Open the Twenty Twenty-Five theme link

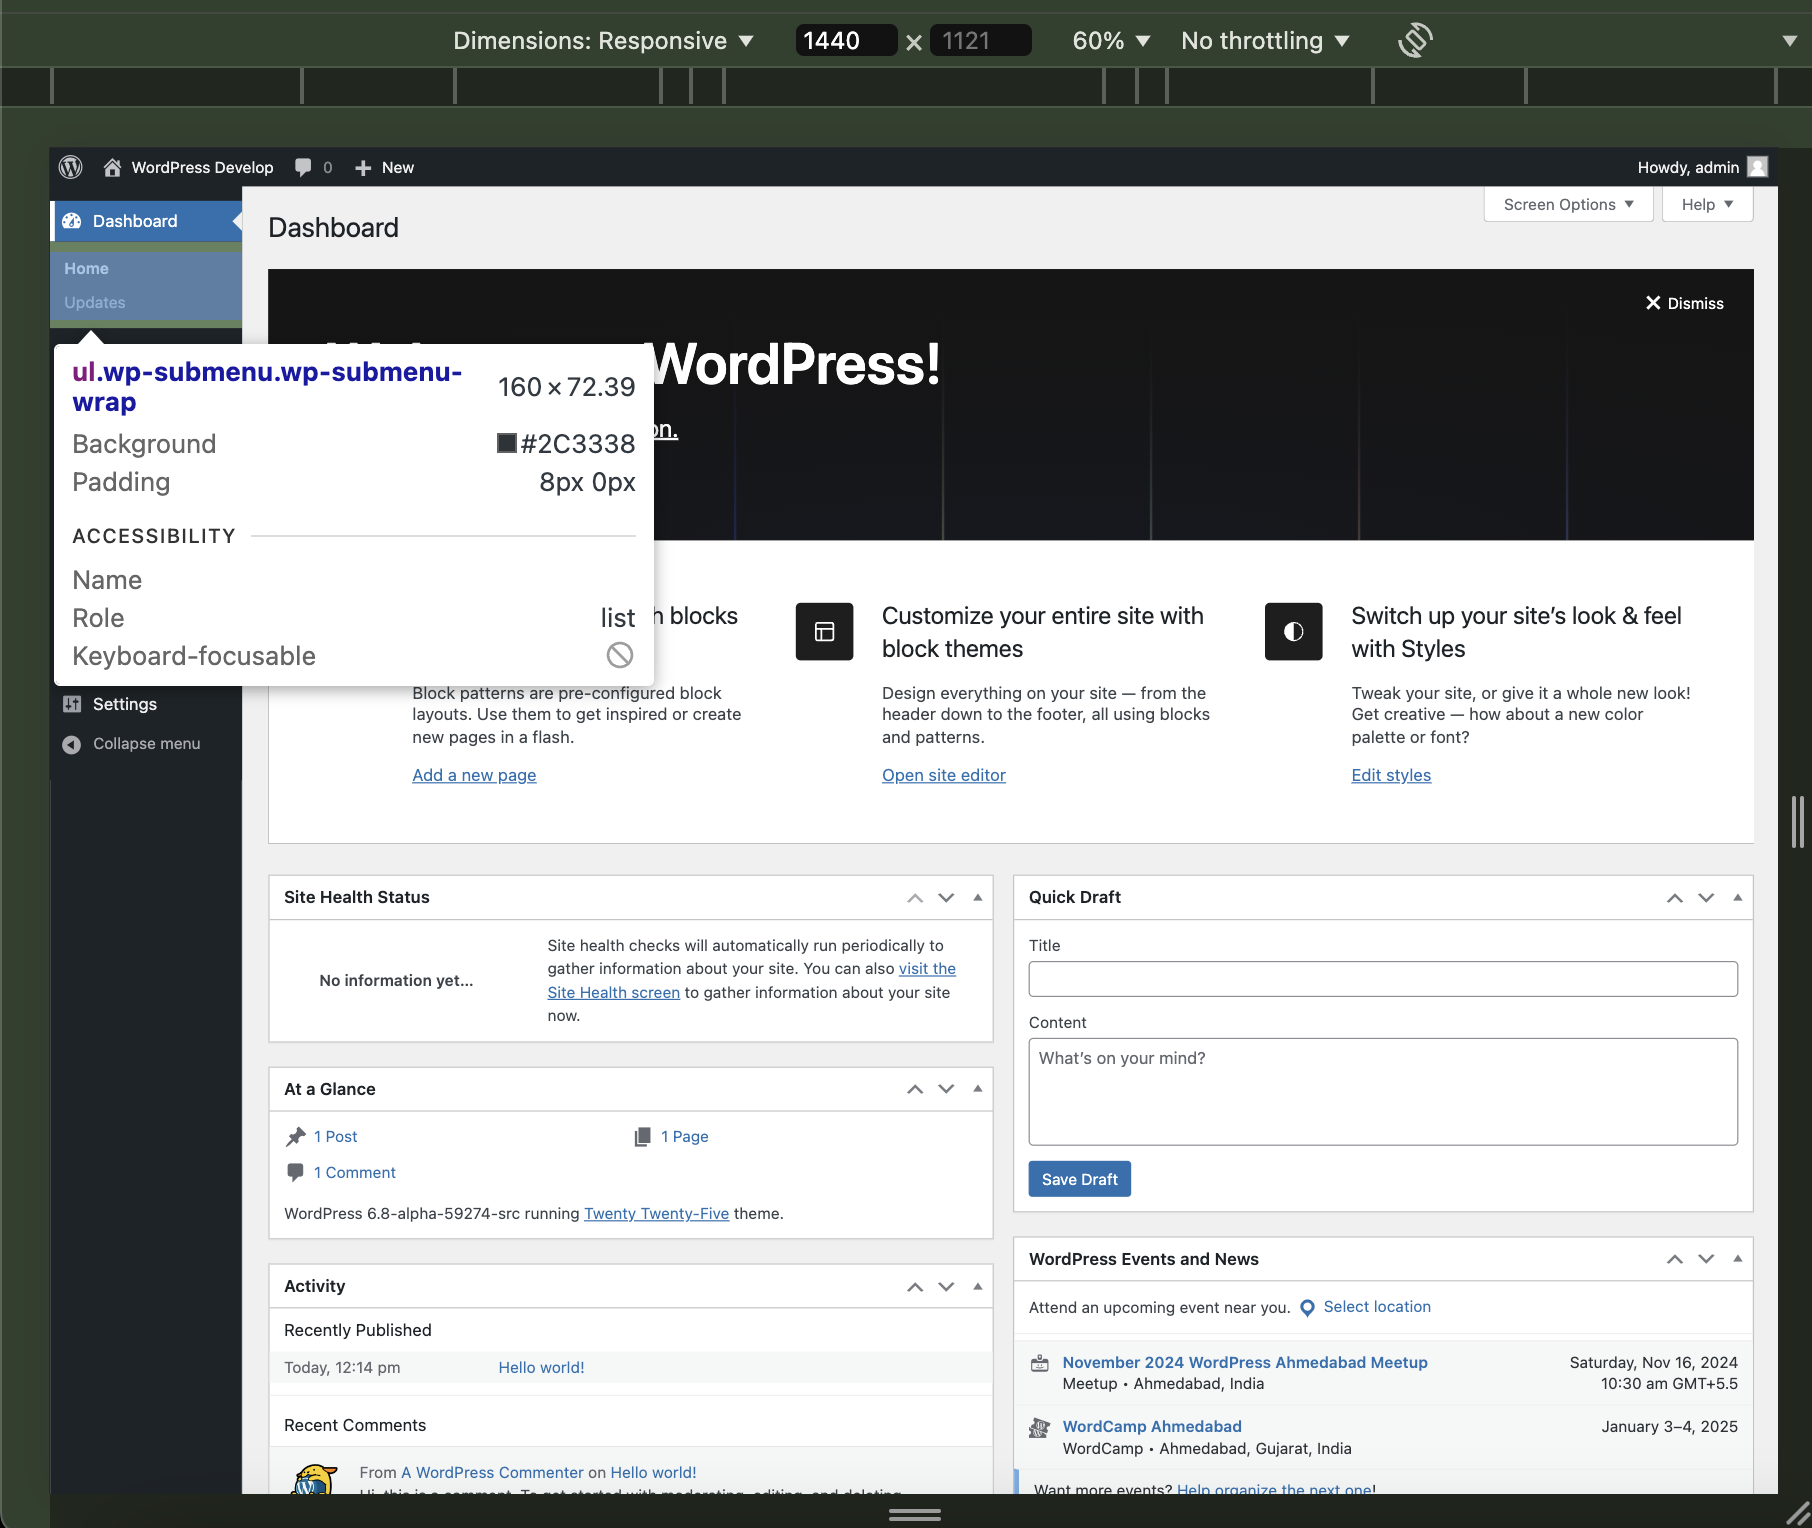tap(656, 1213)
